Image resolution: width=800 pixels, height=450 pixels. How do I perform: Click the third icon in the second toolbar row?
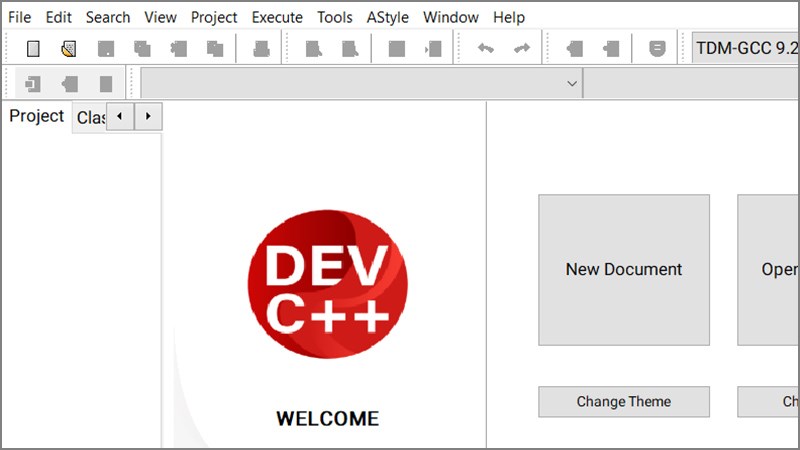[x=106, y=84]
